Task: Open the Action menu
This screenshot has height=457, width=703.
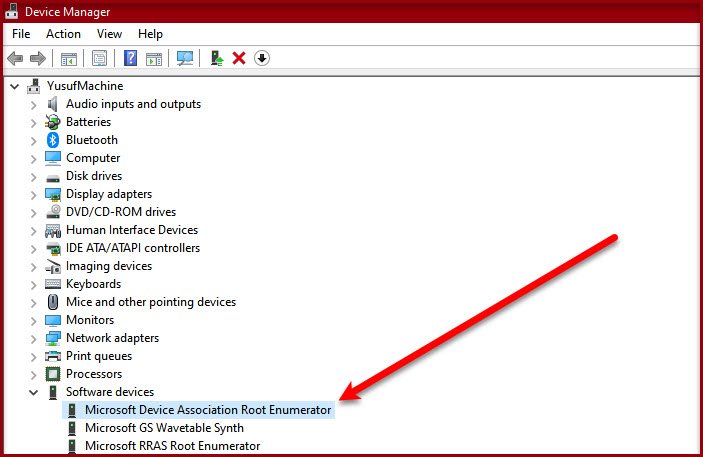Action: 63,34
